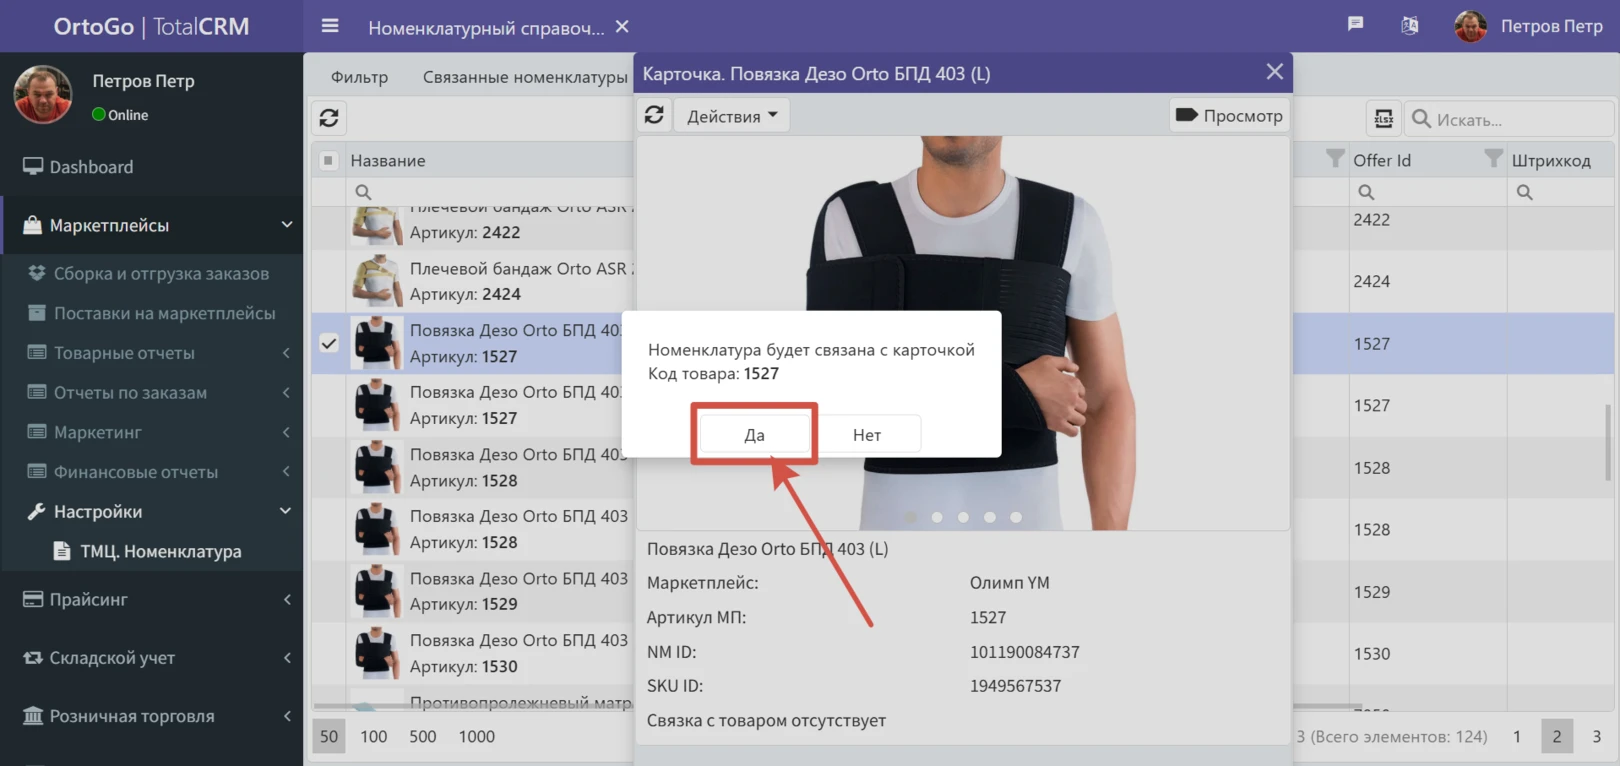
Task: Refresh the nomenclature list with reload icon
Action: (329, 118)
